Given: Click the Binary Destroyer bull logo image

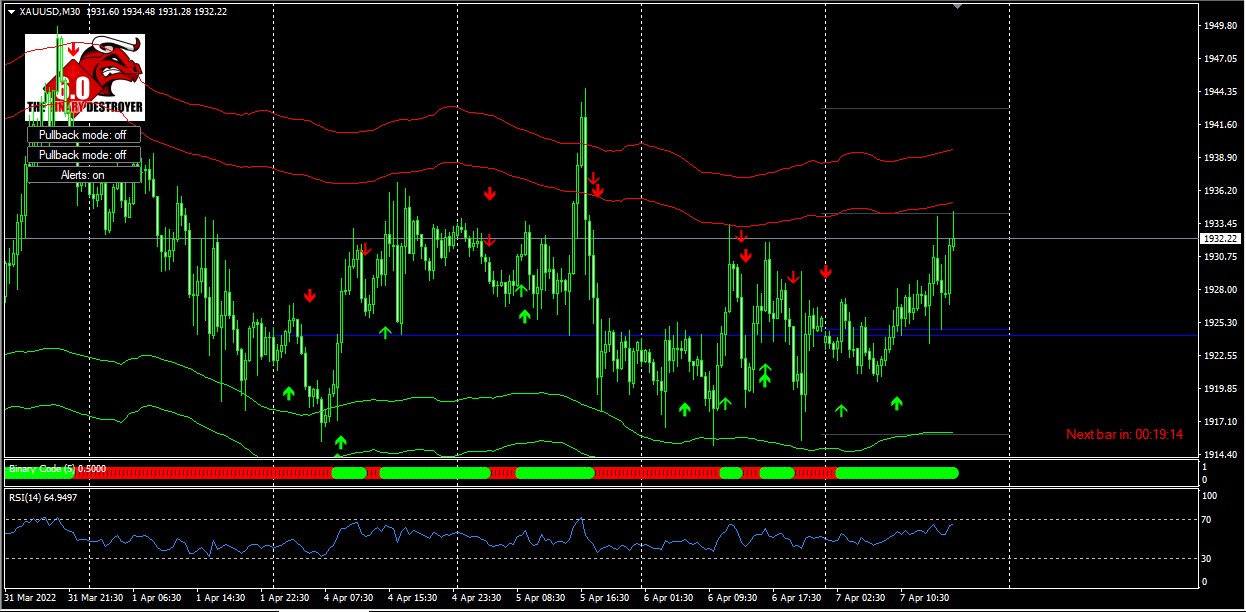Looking at the screenshot, I should 85,77.
